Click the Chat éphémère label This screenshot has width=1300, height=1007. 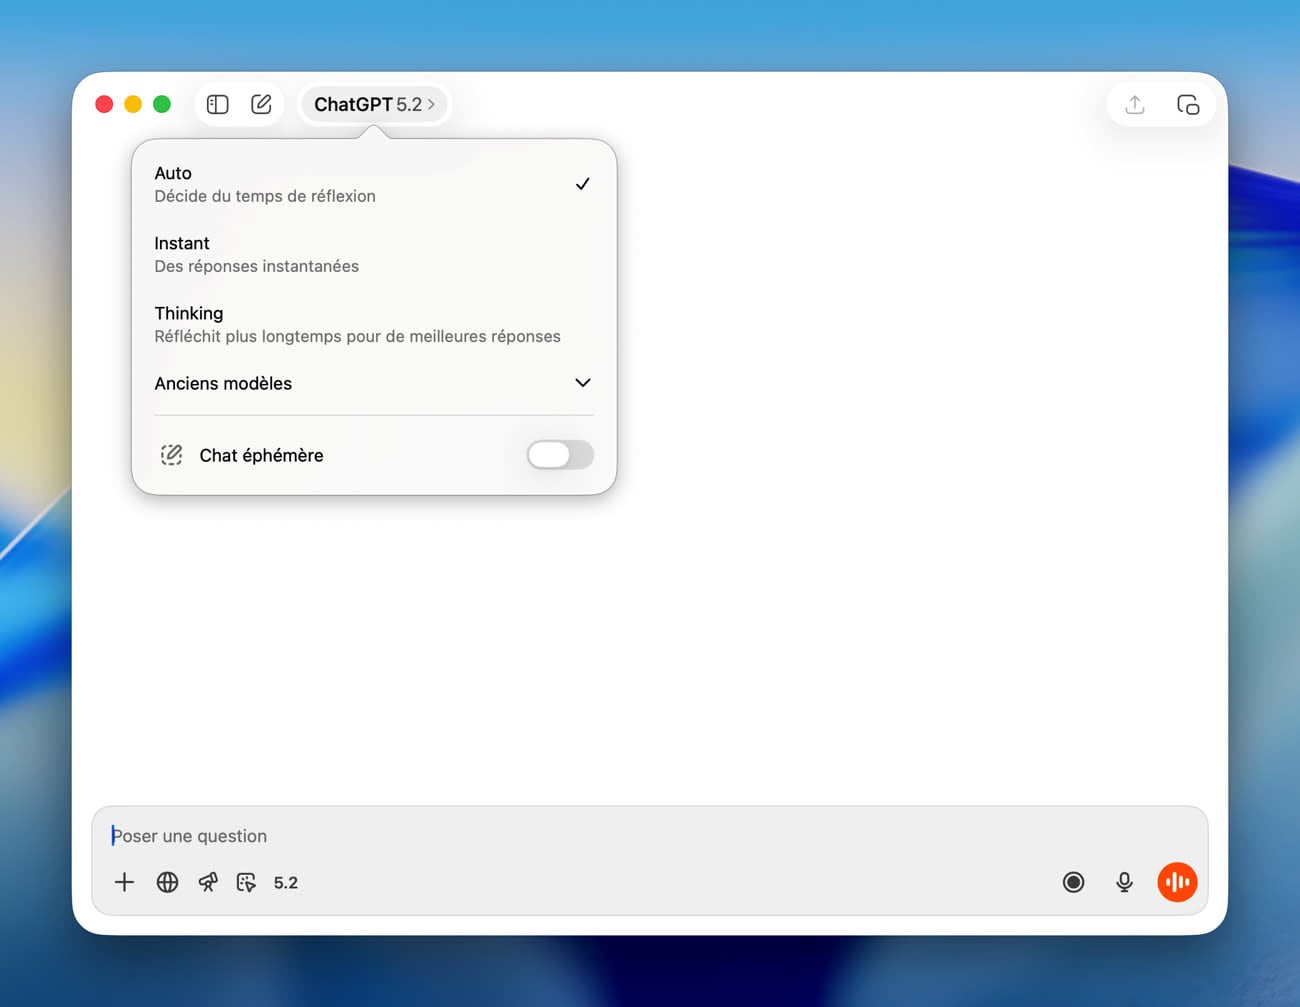(261, 455)
